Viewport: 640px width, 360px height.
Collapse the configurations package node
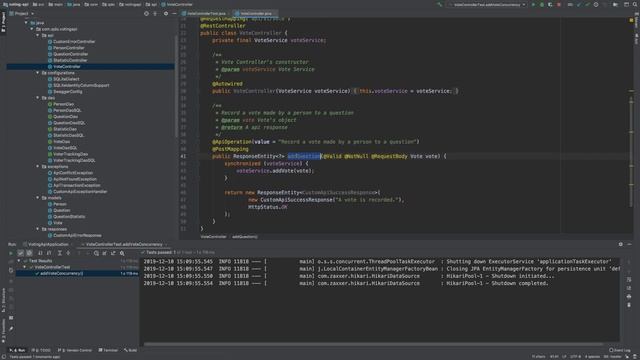pos(38,73)
